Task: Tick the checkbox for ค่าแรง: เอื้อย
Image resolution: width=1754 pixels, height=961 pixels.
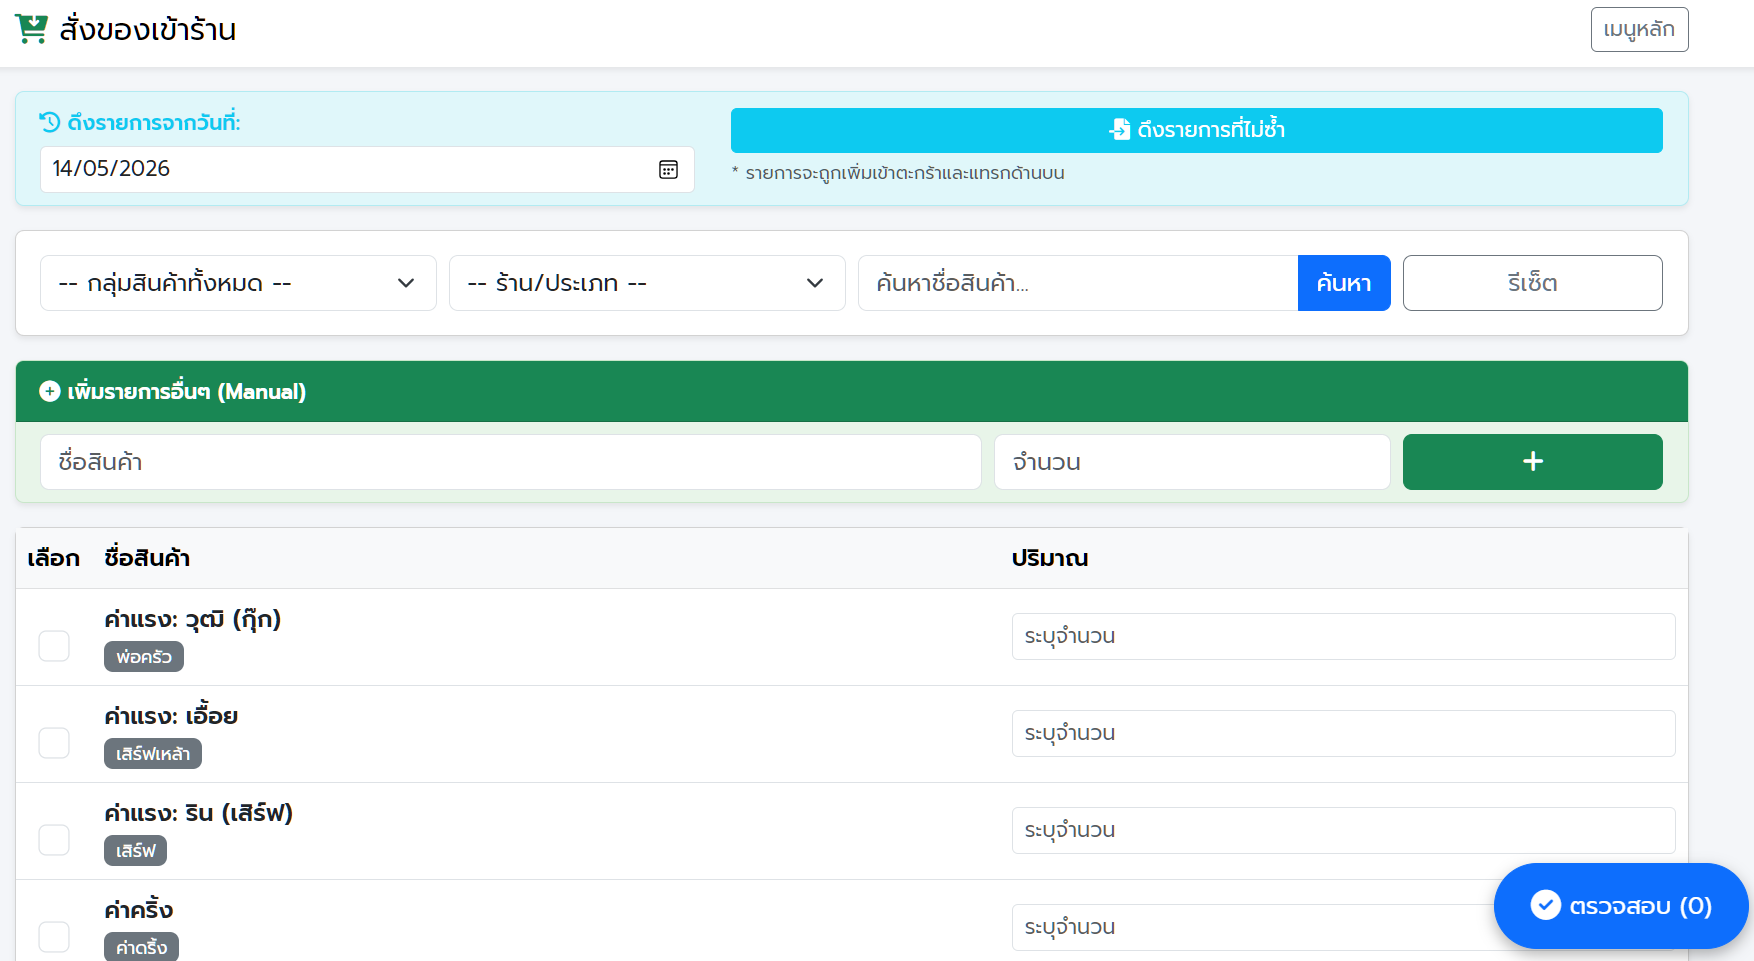Action: [x=54, y=743]
